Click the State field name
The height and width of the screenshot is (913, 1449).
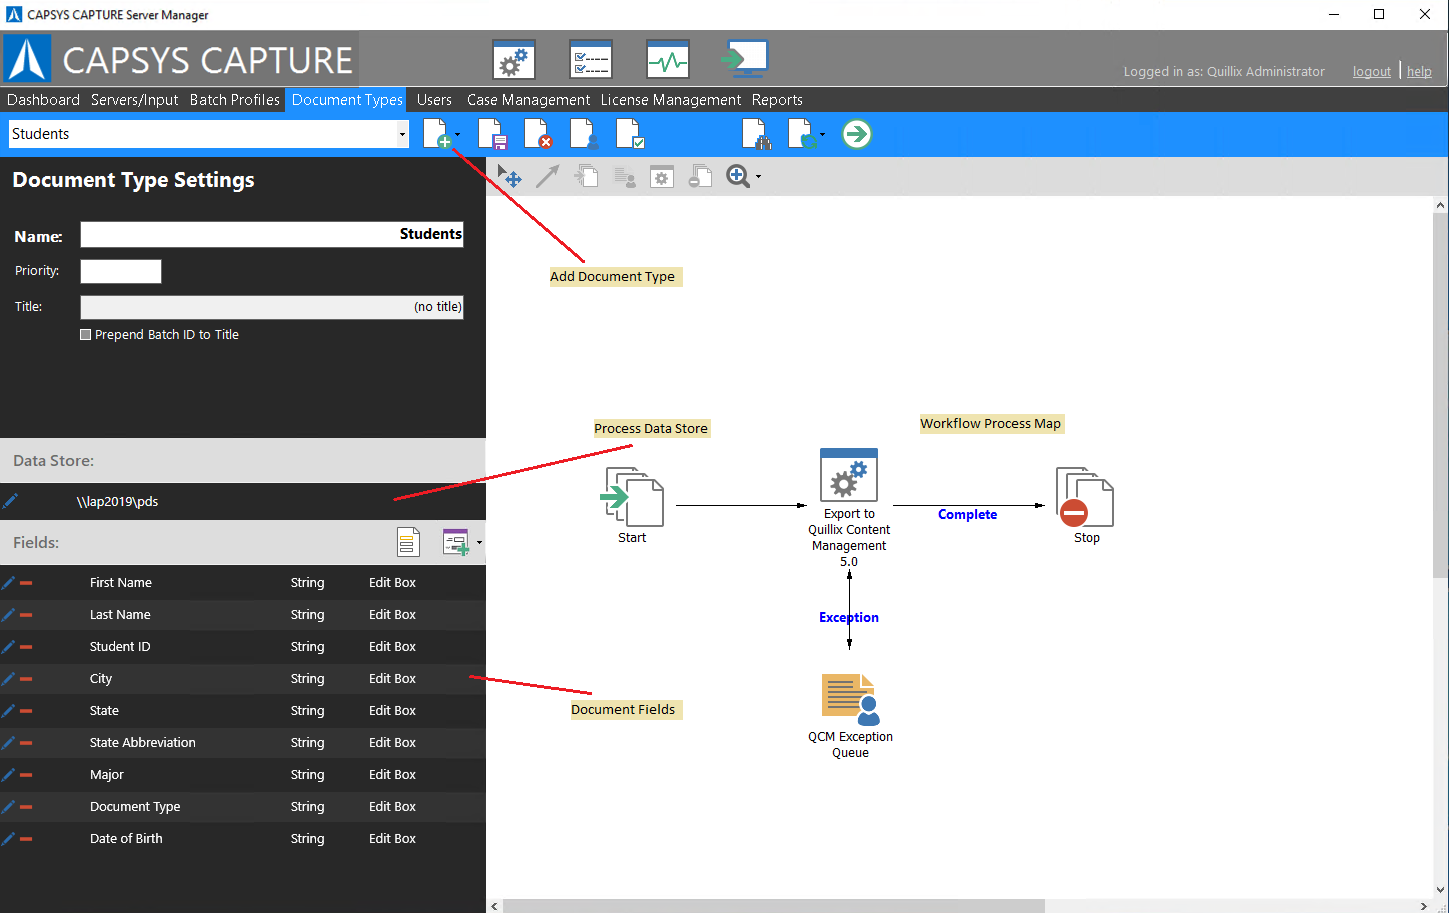click(104, 711)
